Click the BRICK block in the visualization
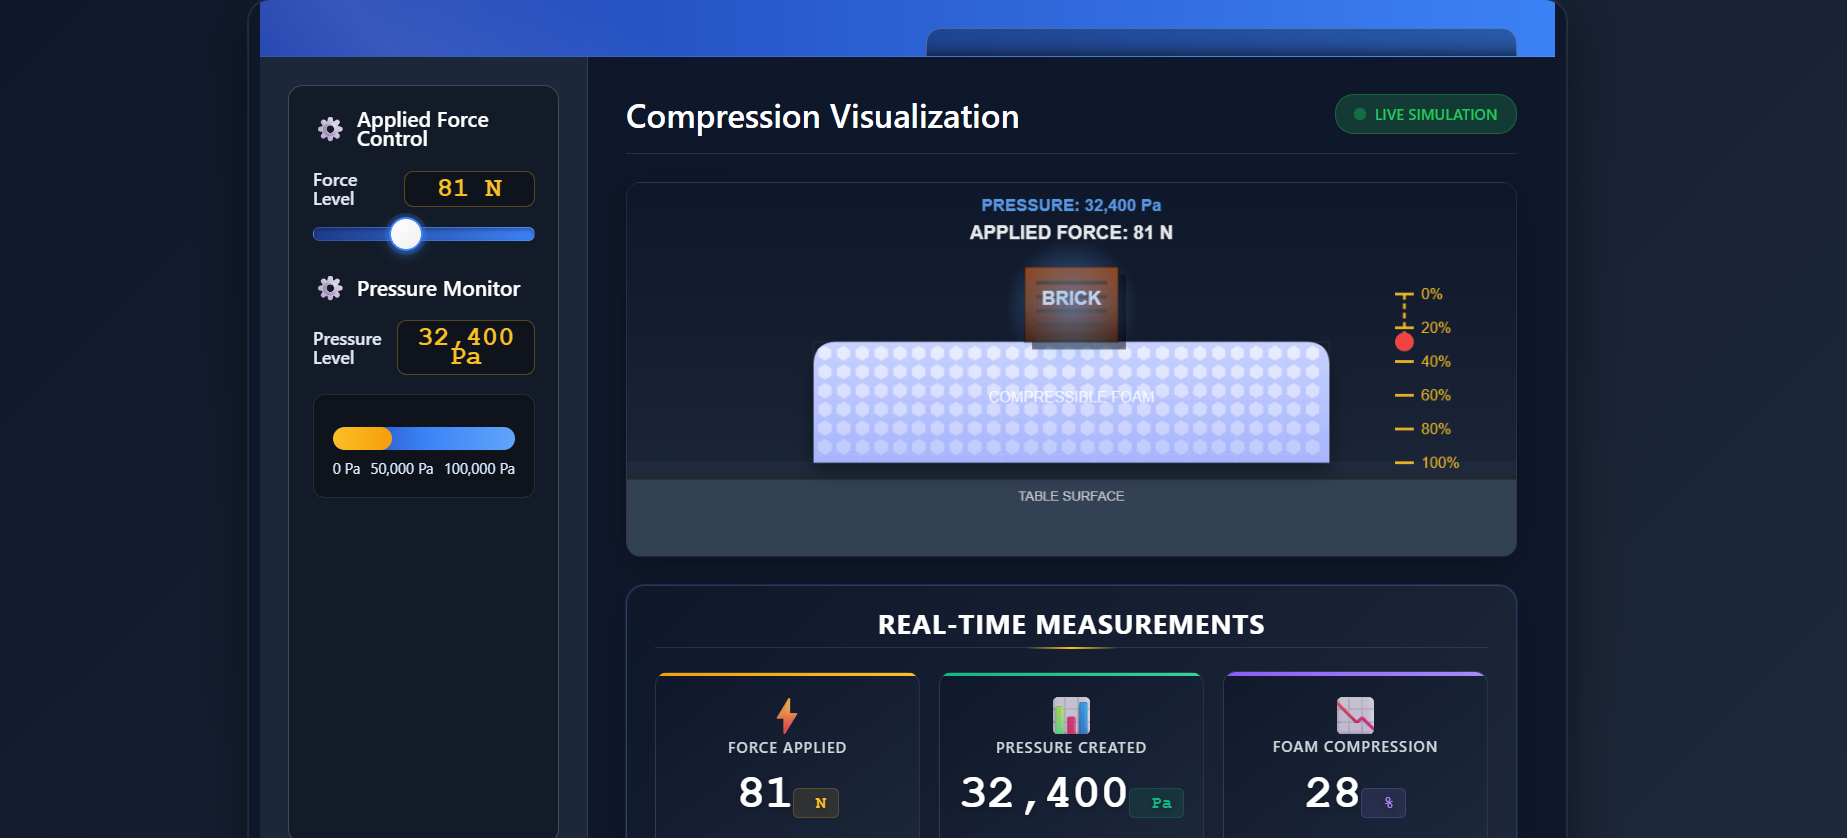The image size is (1847, 838). (1071, 304)
